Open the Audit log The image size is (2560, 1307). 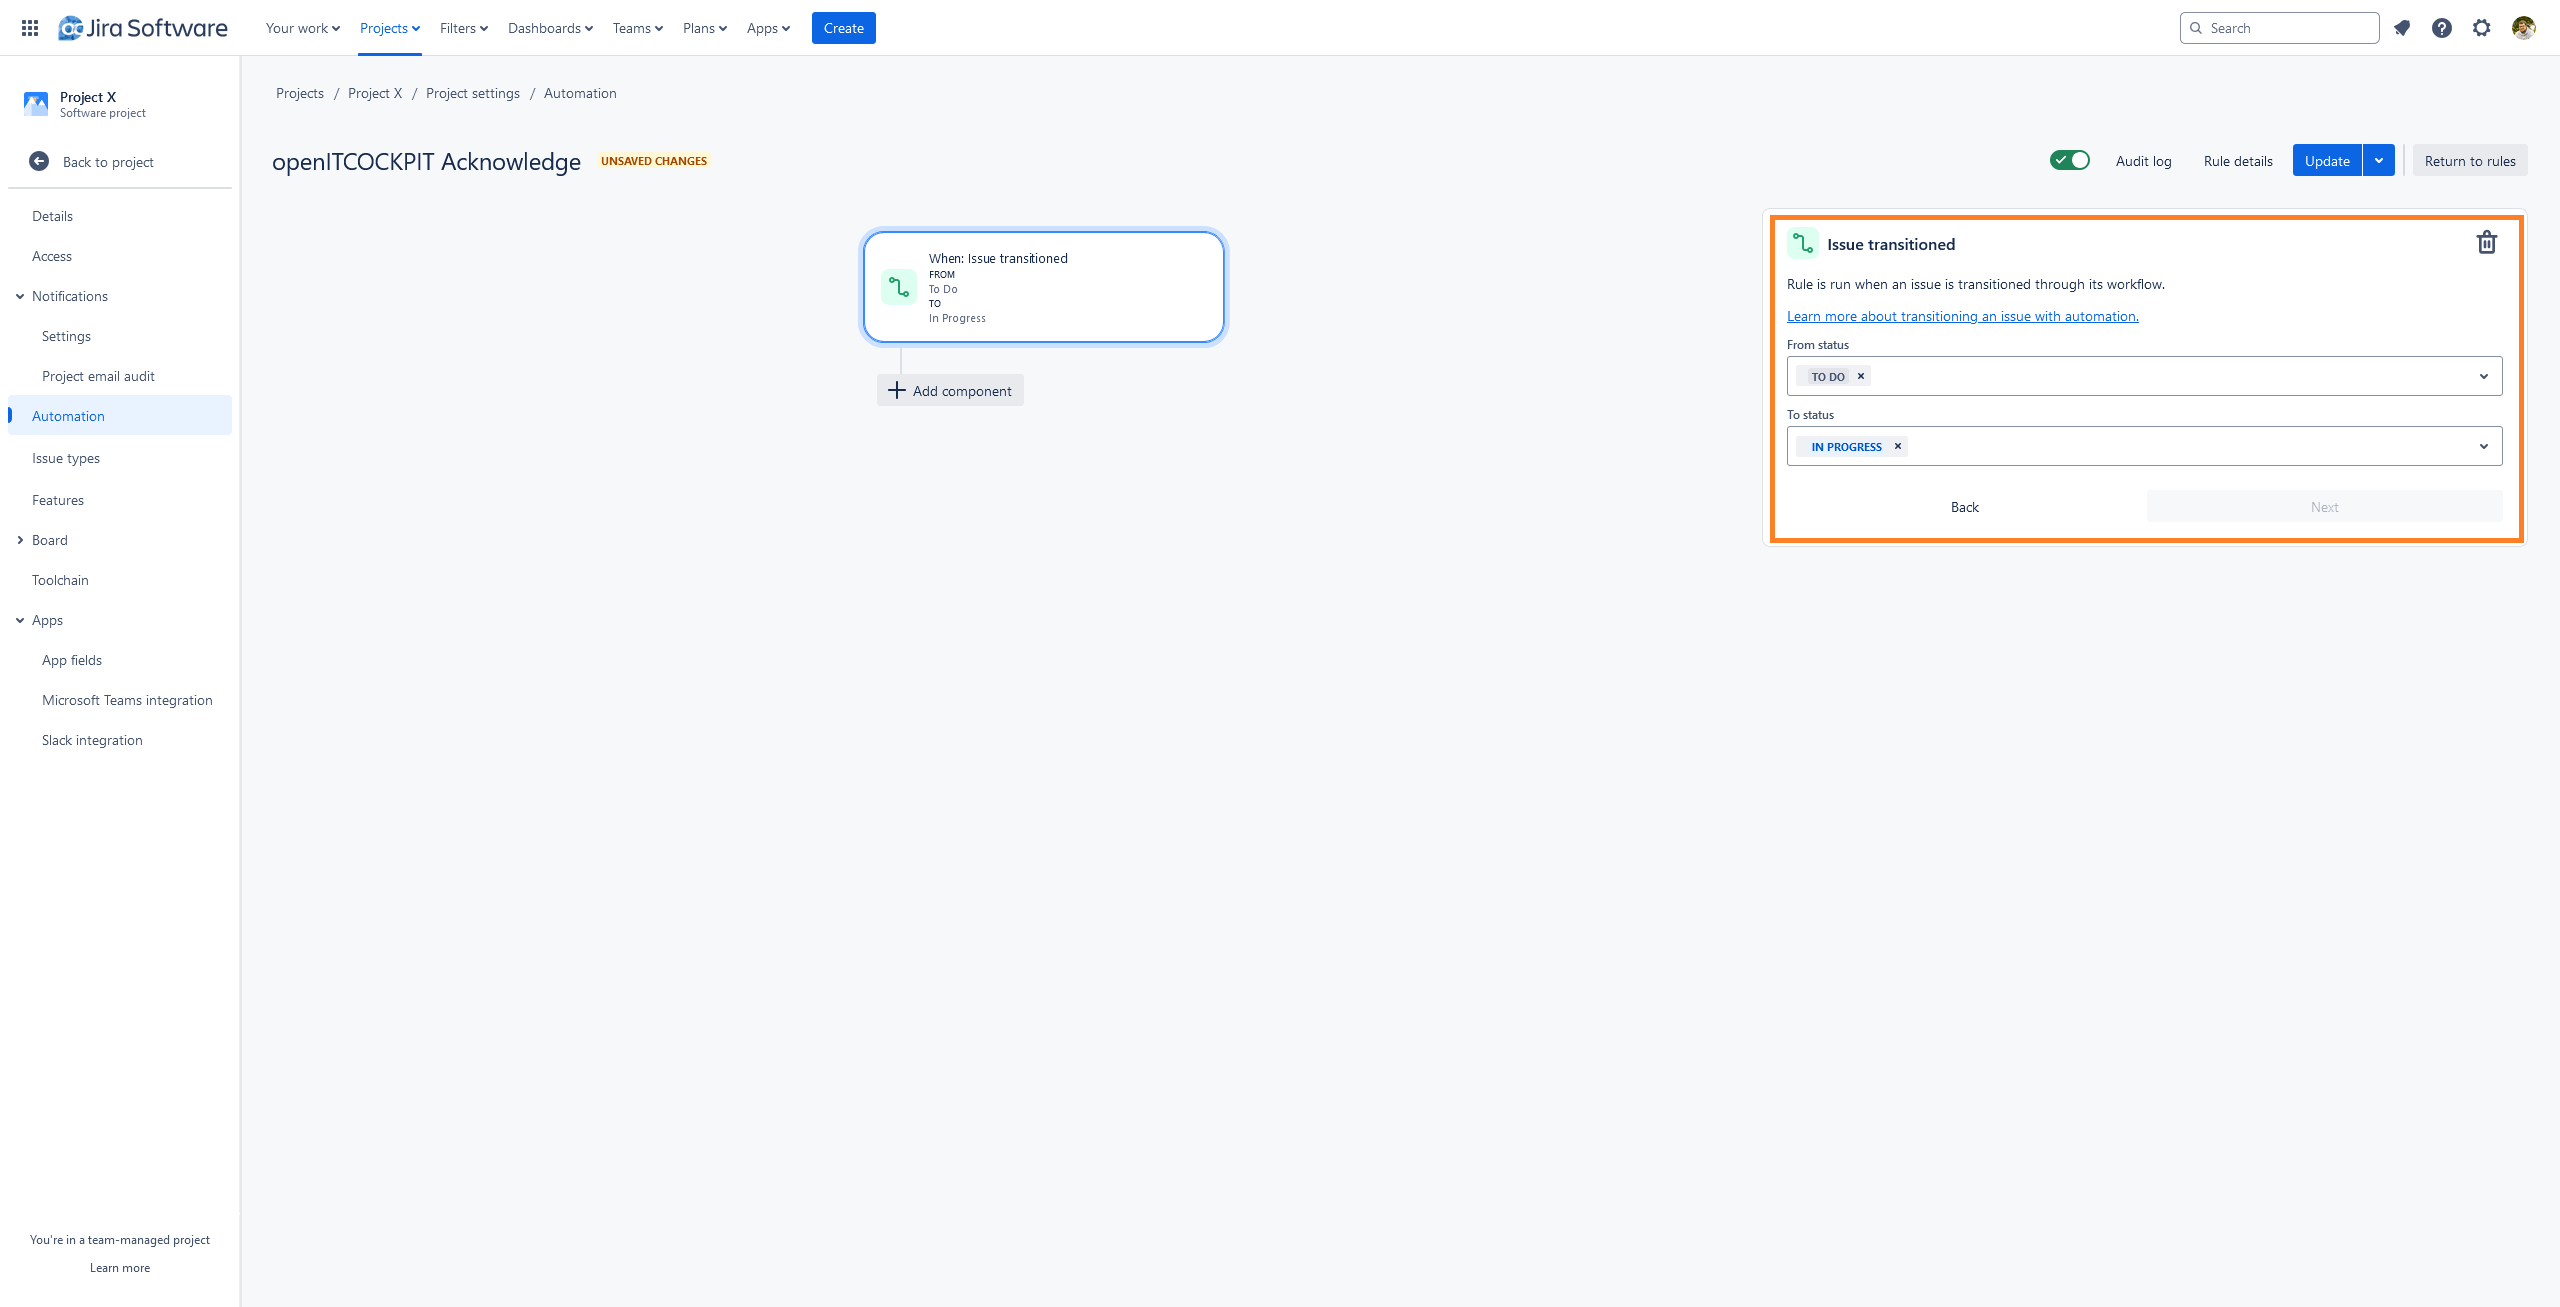(x=2144, y=160)
